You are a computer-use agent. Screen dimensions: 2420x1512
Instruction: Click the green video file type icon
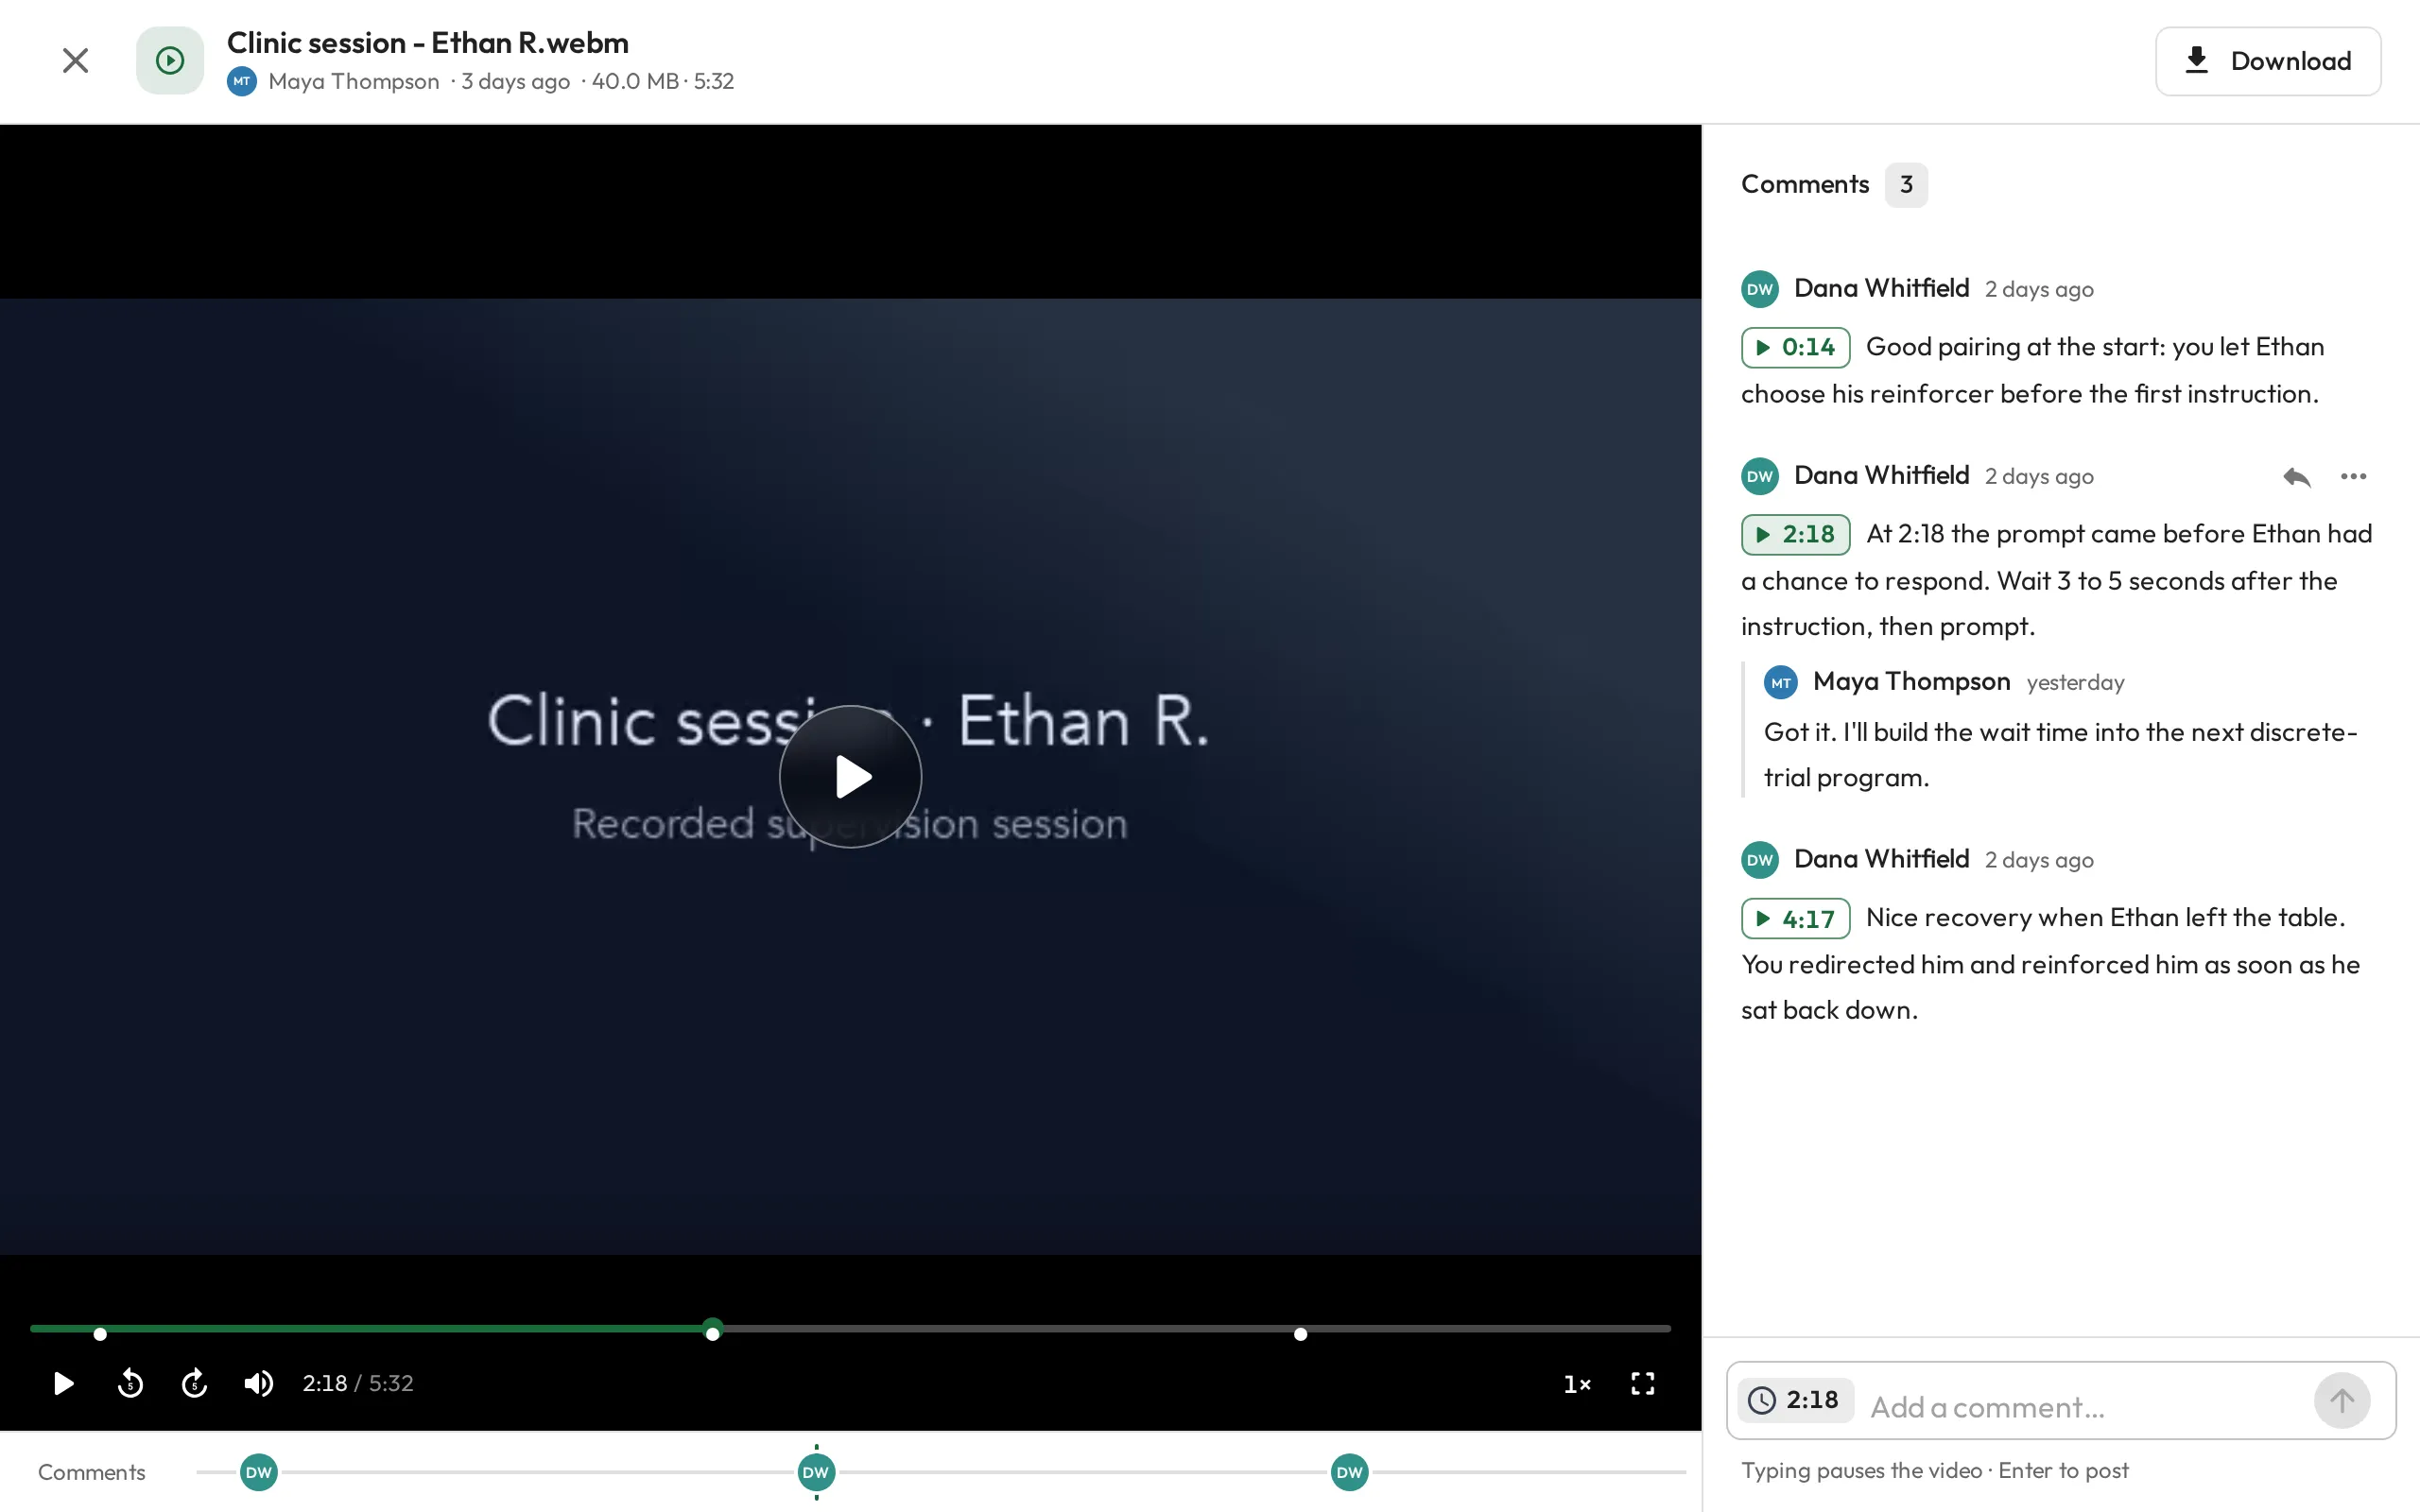tap(170, 61)
